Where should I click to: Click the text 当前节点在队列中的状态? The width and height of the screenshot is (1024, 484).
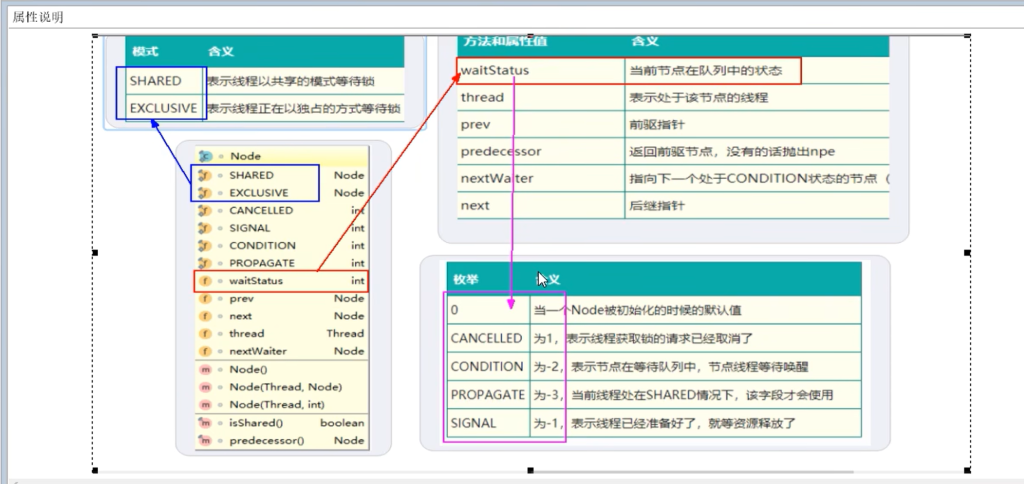coord(705,70)
